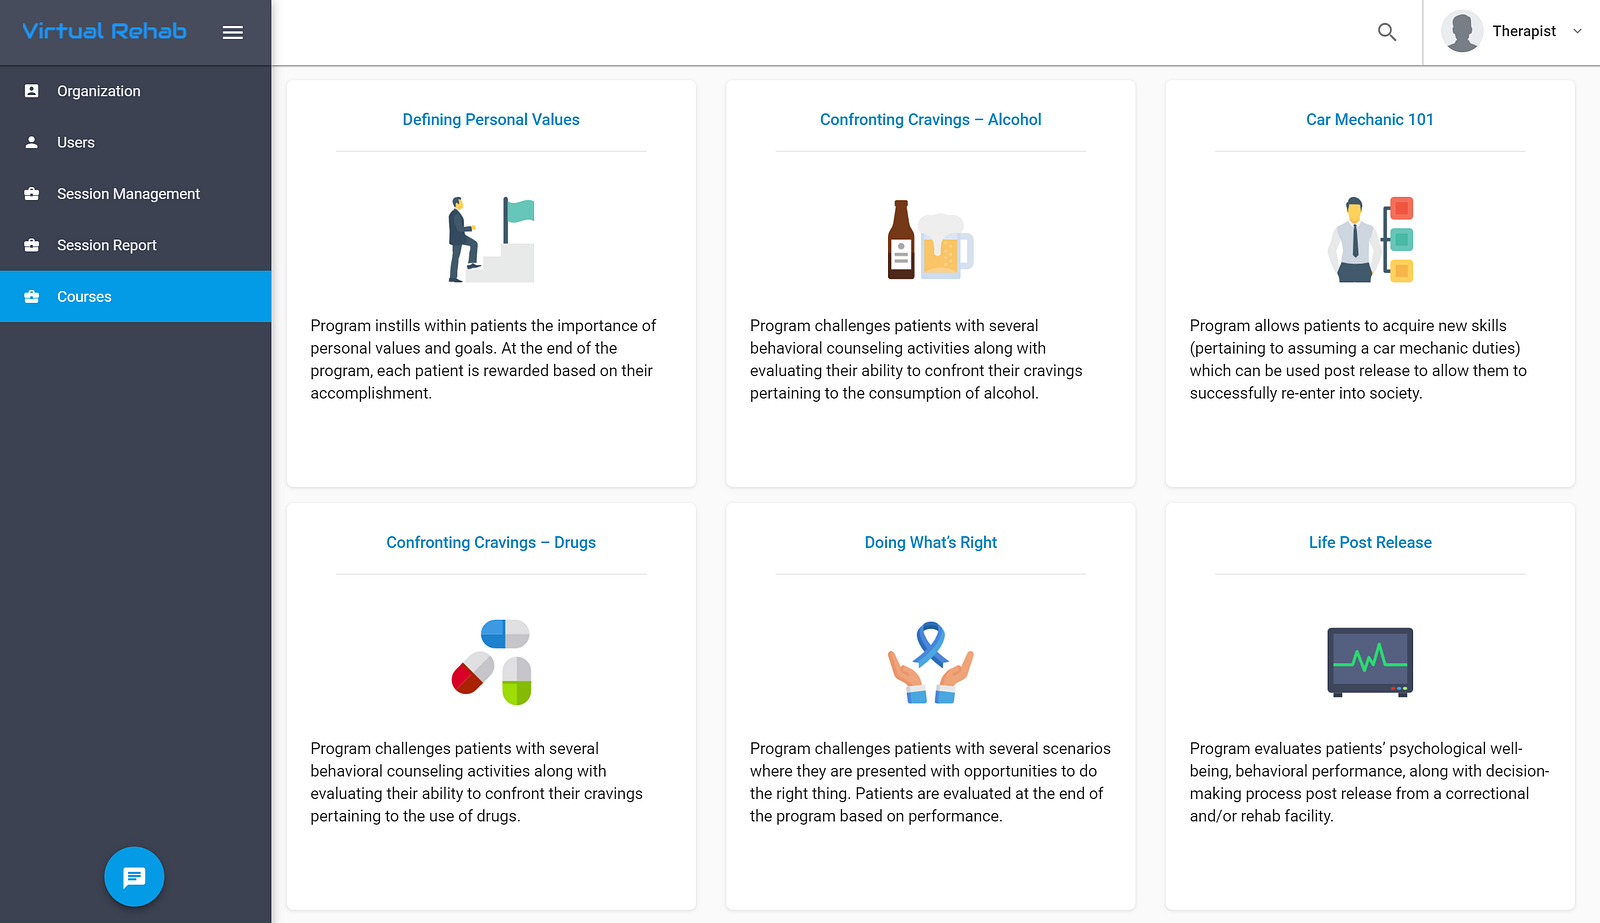1600x923 pixels.
Task: Click the heart monitor illustration
Action: coord(1370,662)
